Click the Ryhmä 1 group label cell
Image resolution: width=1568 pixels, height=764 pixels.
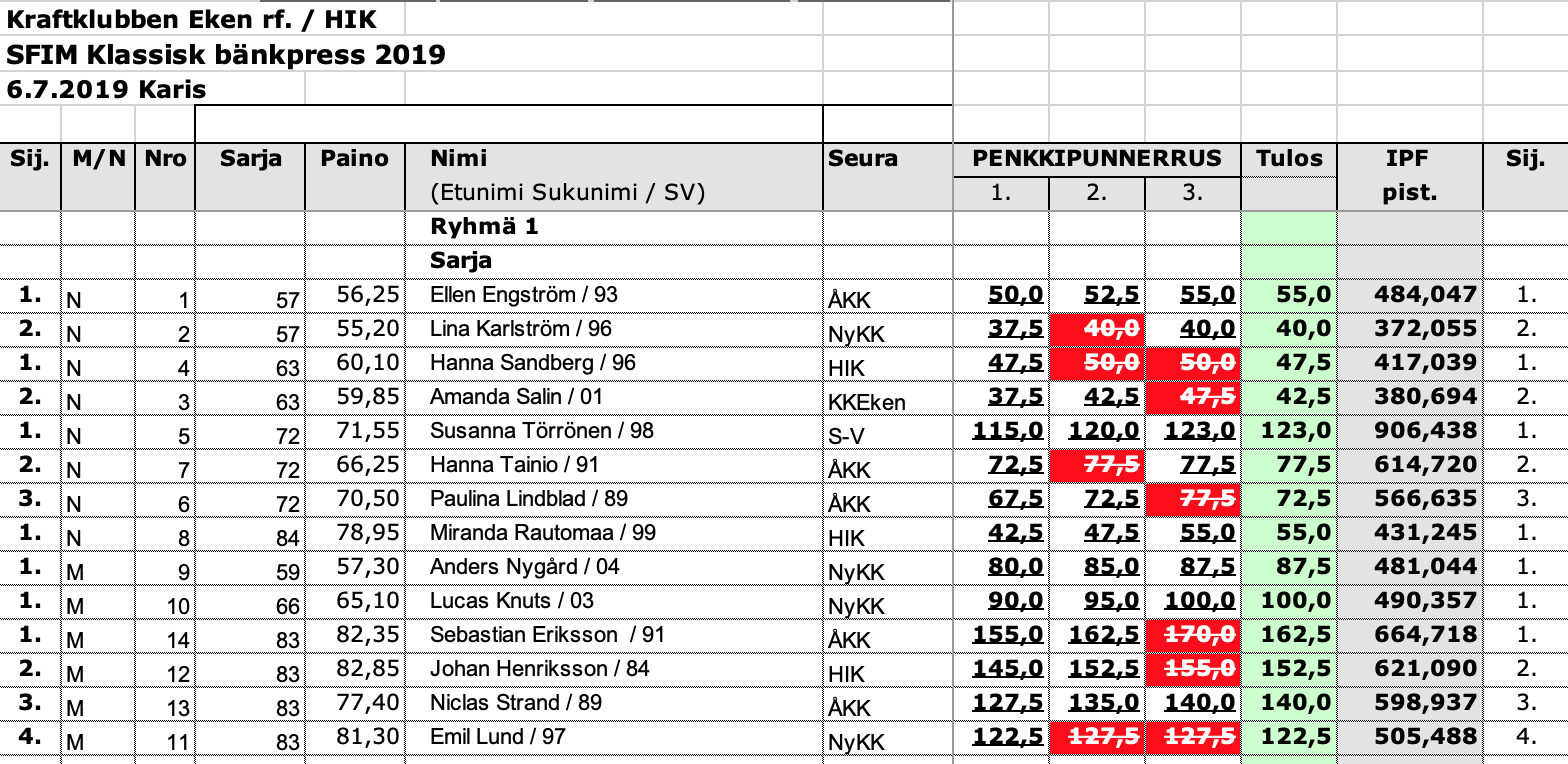(484, 226)
